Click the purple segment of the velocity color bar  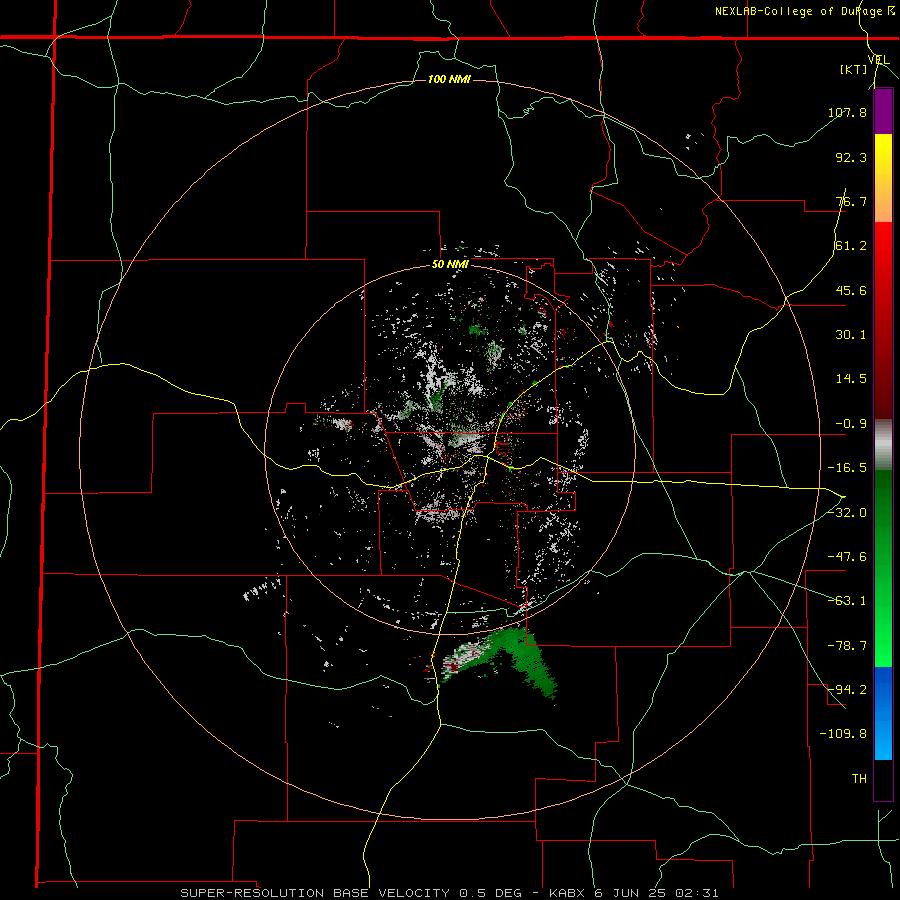point(883,111)
